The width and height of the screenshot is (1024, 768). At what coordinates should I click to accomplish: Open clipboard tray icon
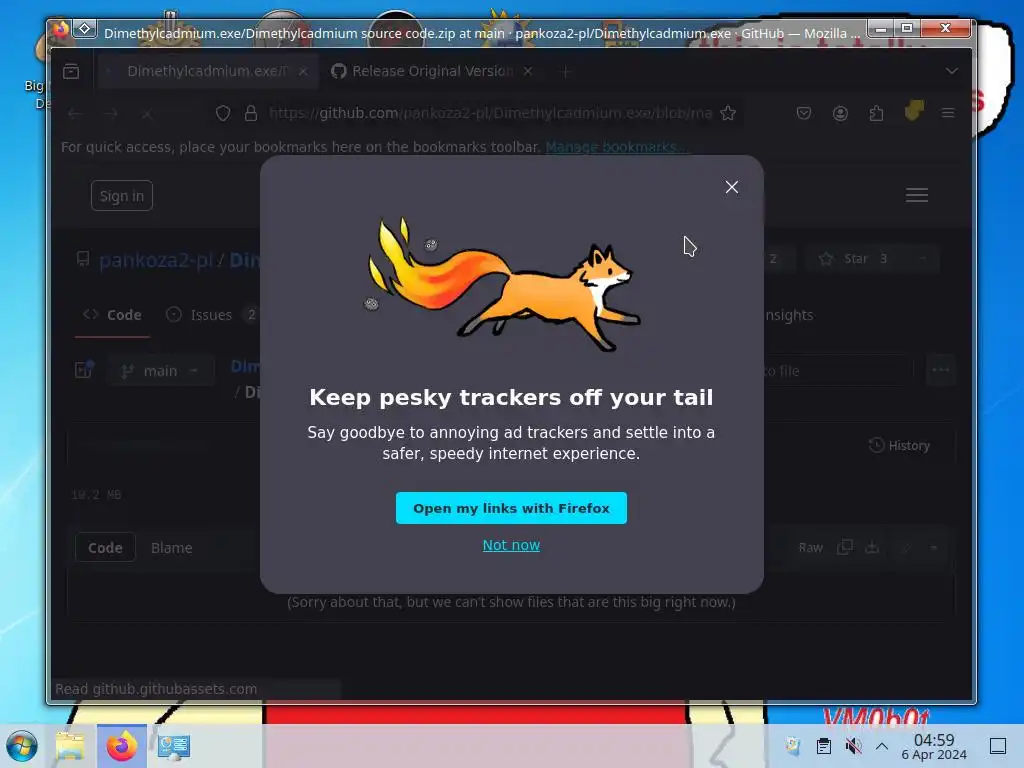824,746
